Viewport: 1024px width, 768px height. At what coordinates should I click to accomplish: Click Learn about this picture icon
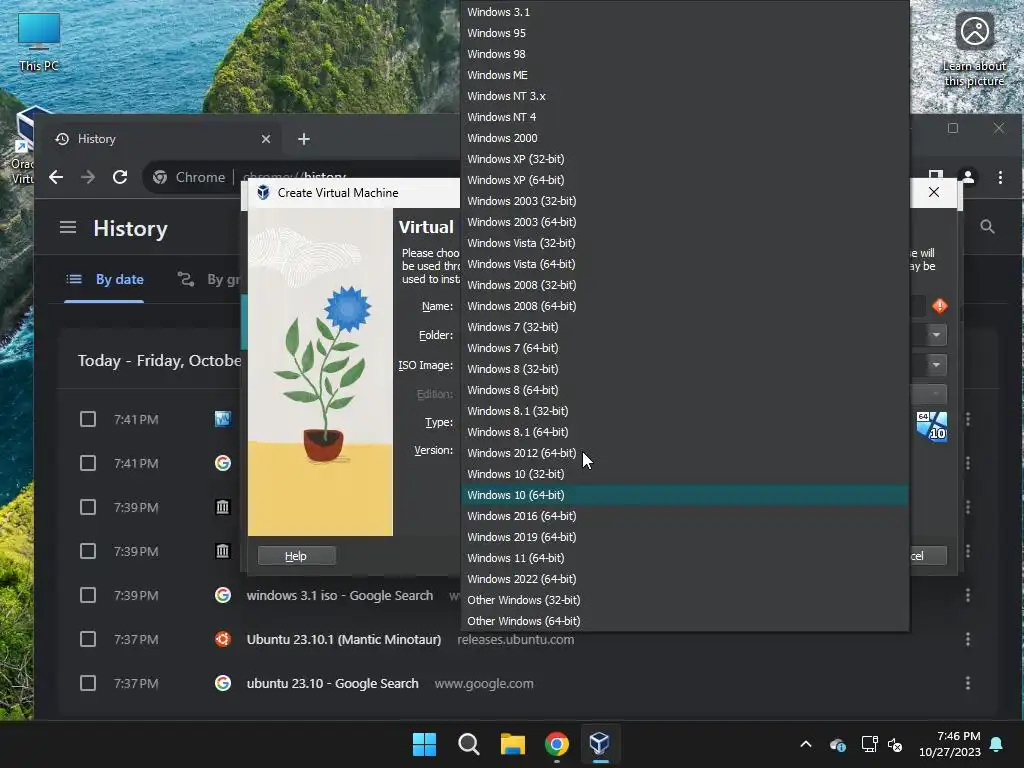coord(974,50)
